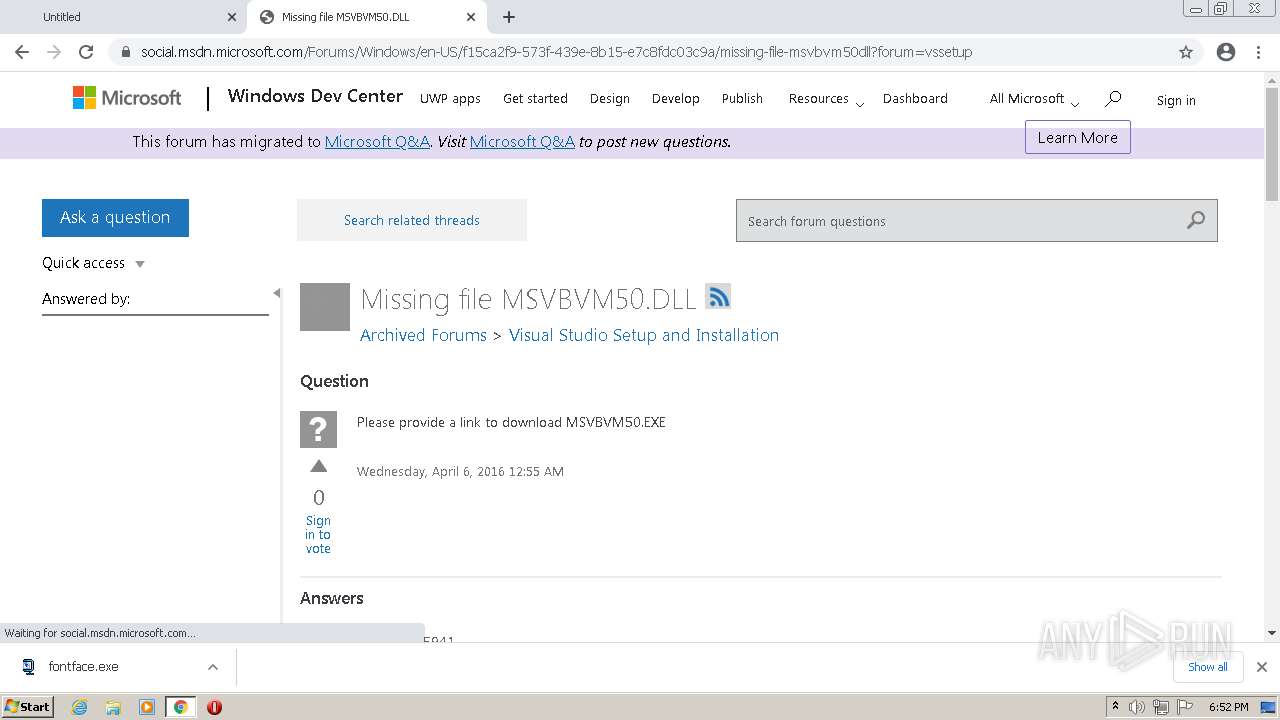
Task: Expand the Resources dropdown menu
Action: (826, 99)
